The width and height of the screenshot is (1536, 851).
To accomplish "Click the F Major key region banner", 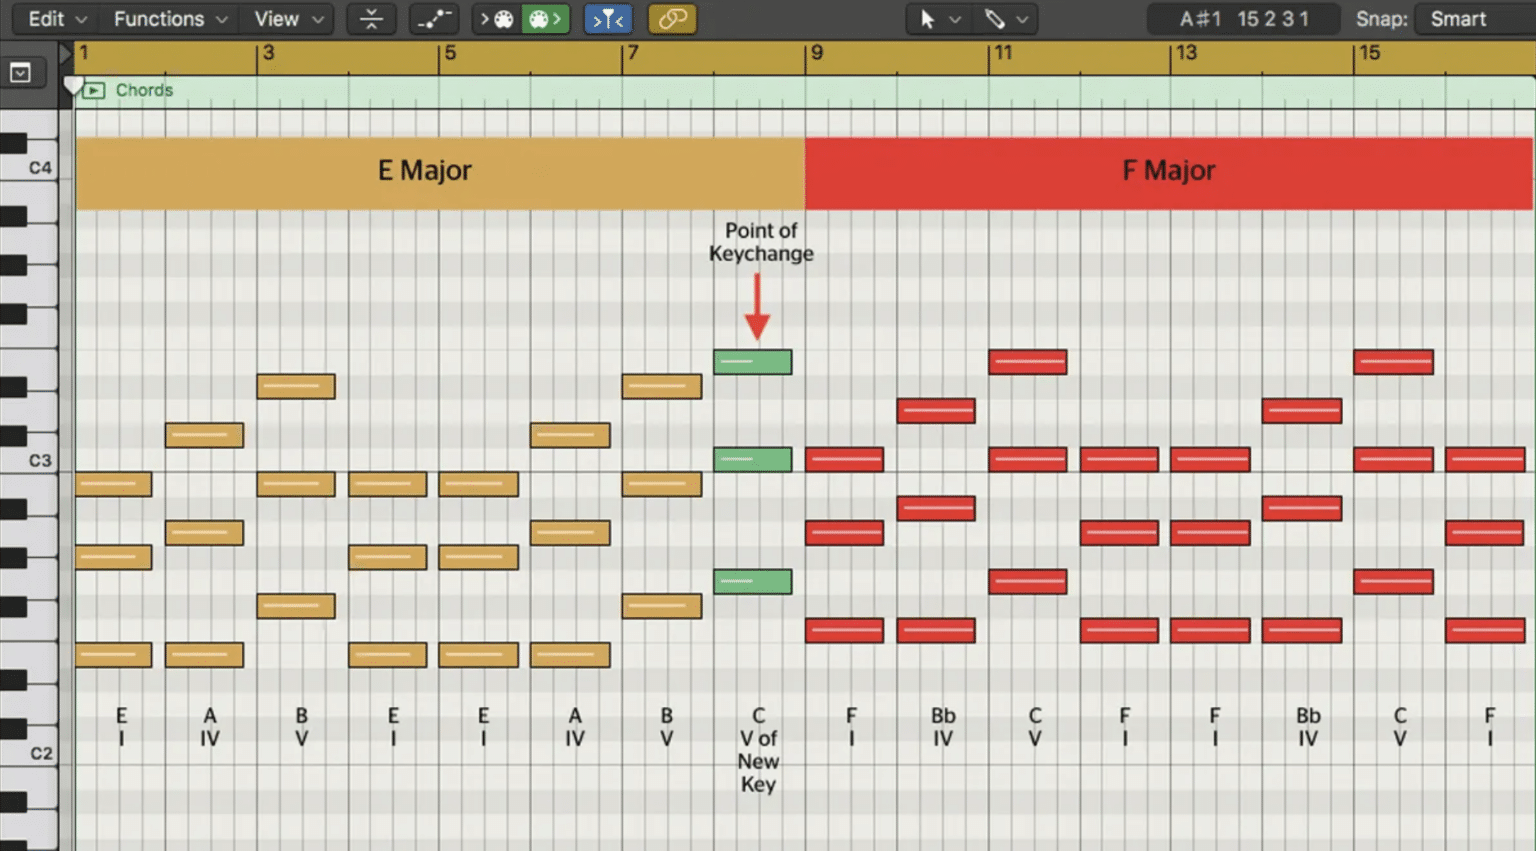I will point(1168,170).
